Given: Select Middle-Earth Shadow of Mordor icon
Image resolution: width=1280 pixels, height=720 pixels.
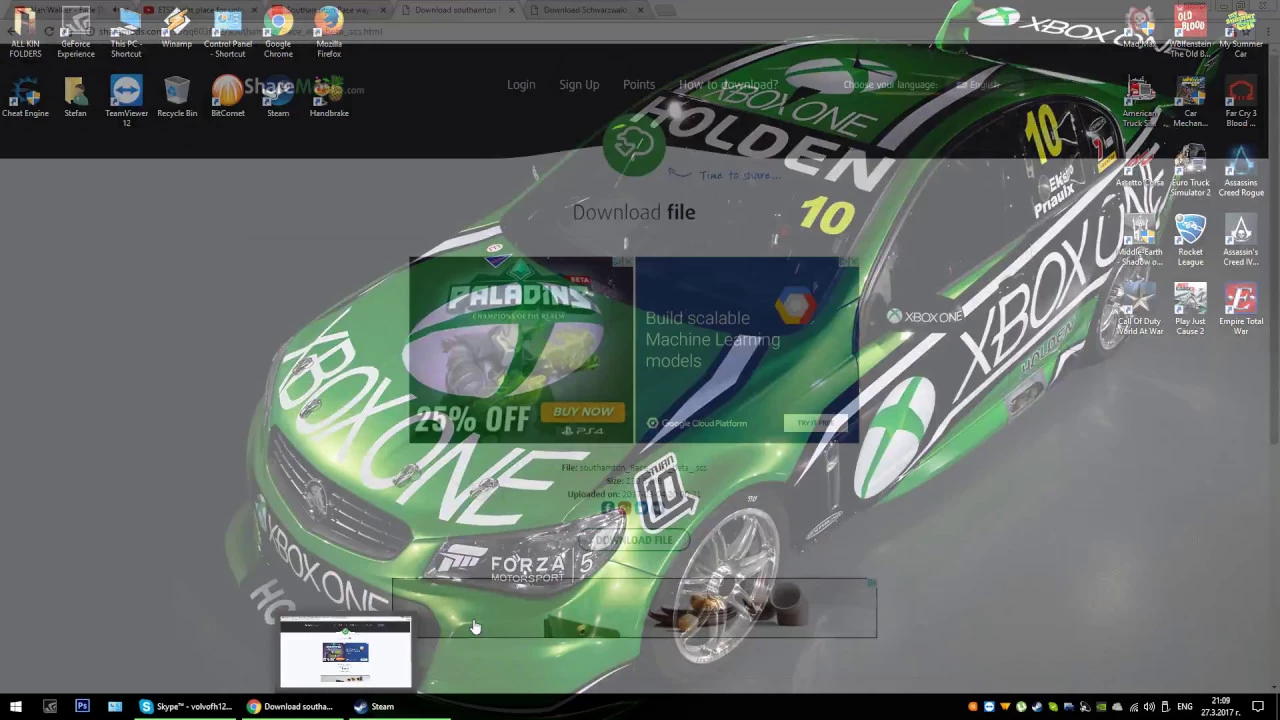Looking at the screenshot, I should click(x=1139, y=240).
